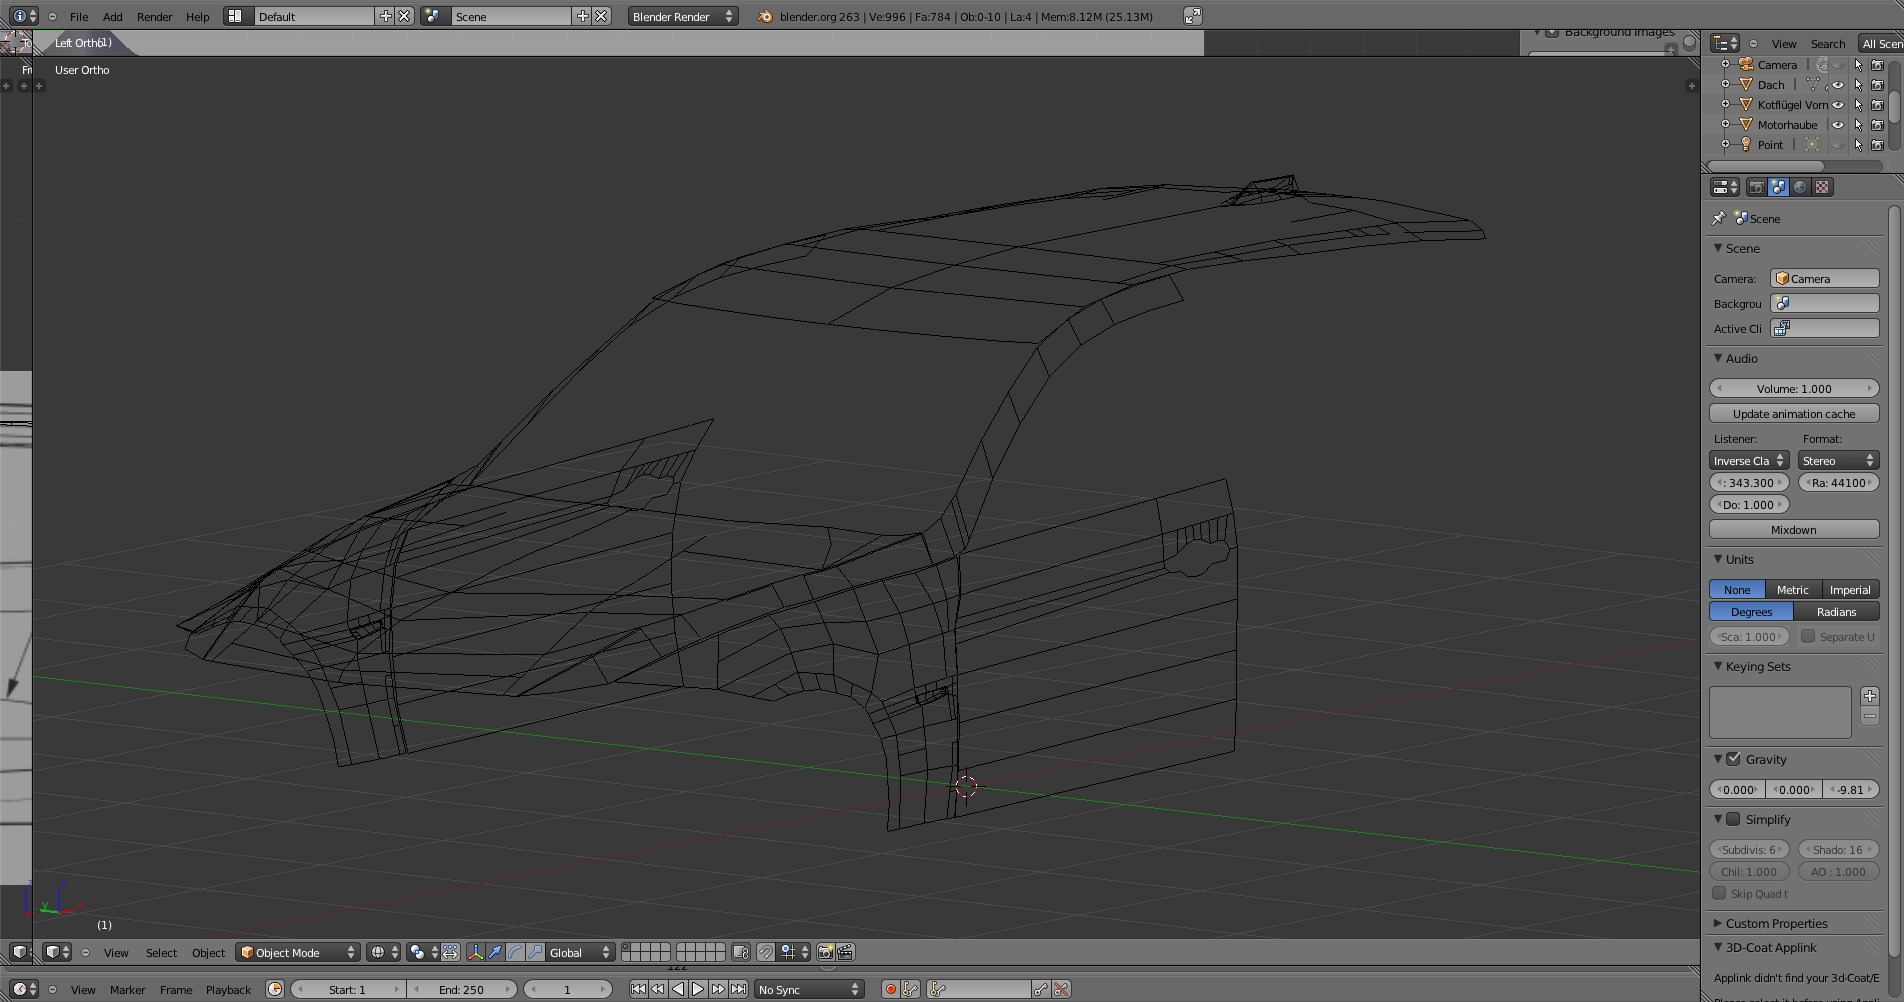Jump to first frame in timeline

coord(638,989)
